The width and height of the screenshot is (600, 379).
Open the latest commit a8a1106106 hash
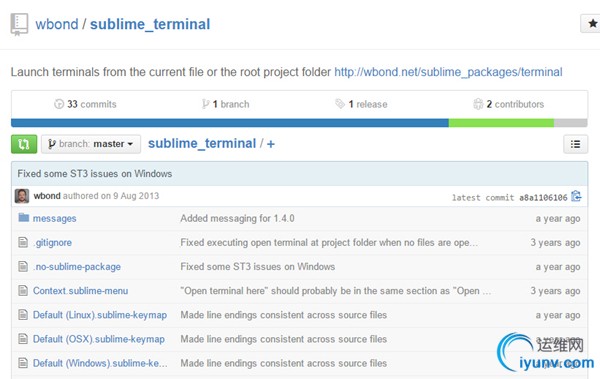543,198
